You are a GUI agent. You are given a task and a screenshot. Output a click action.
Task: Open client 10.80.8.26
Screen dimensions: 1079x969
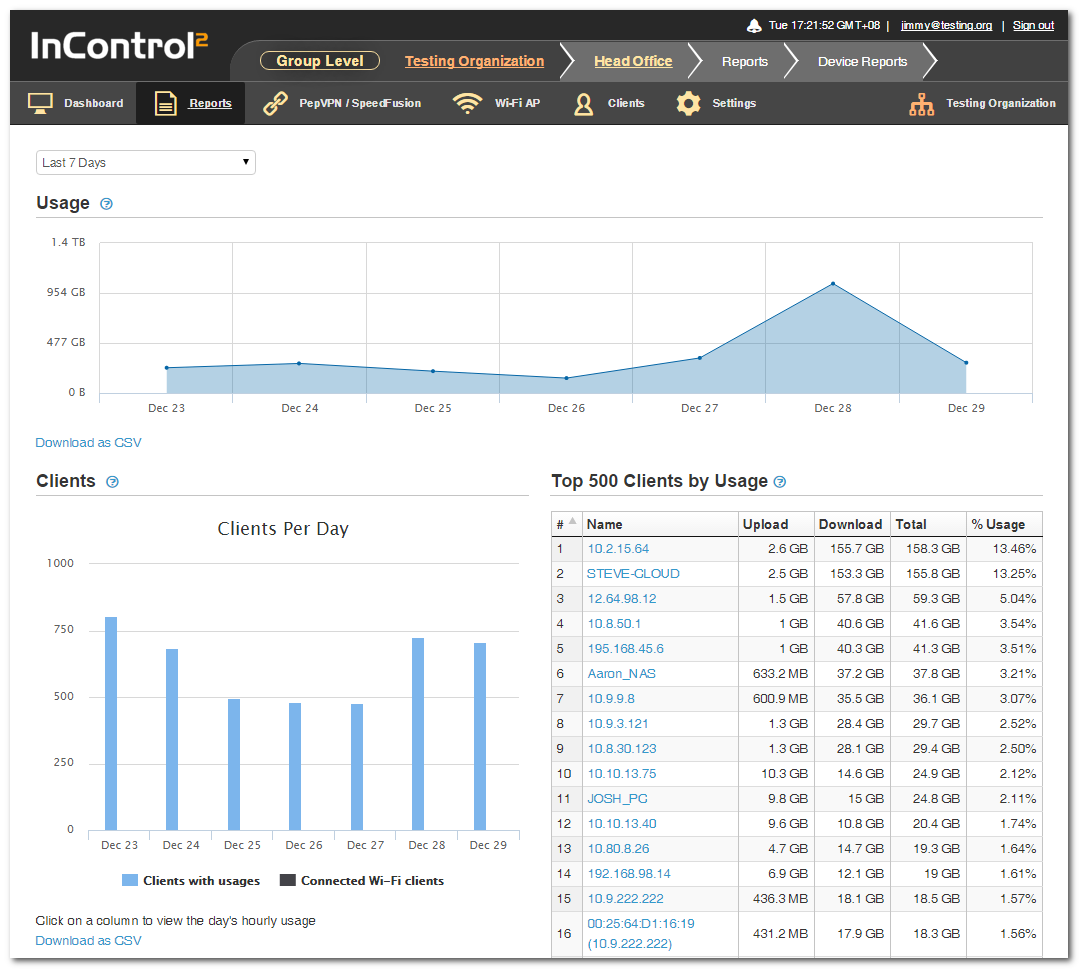pyautogui.click(x=619, y=849)
